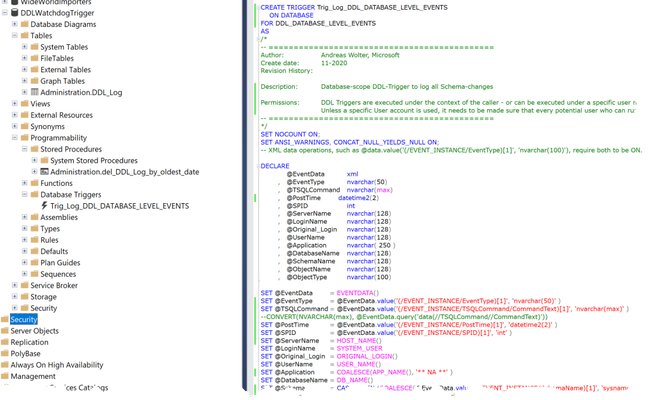Click the Administration.DDL_Log table icon
The height and width of the screenshot is (400, 650).
[35, 92]
